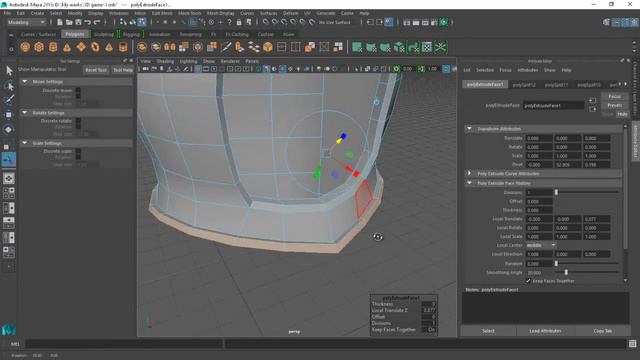Collapse the Move Settings section
640x360 pixels.
coord(24,82)
